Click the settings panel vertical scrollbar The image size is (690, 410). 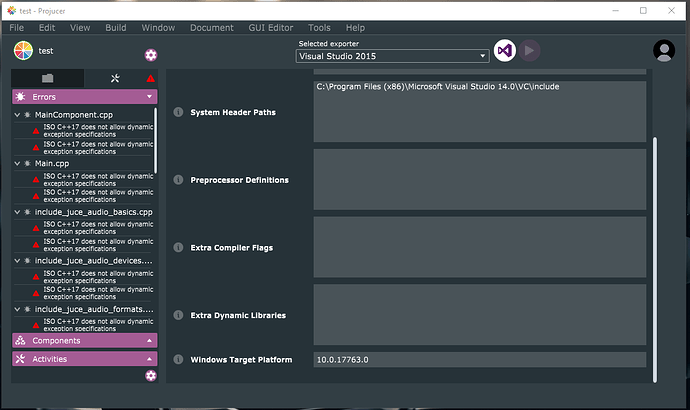pos(655,260)
